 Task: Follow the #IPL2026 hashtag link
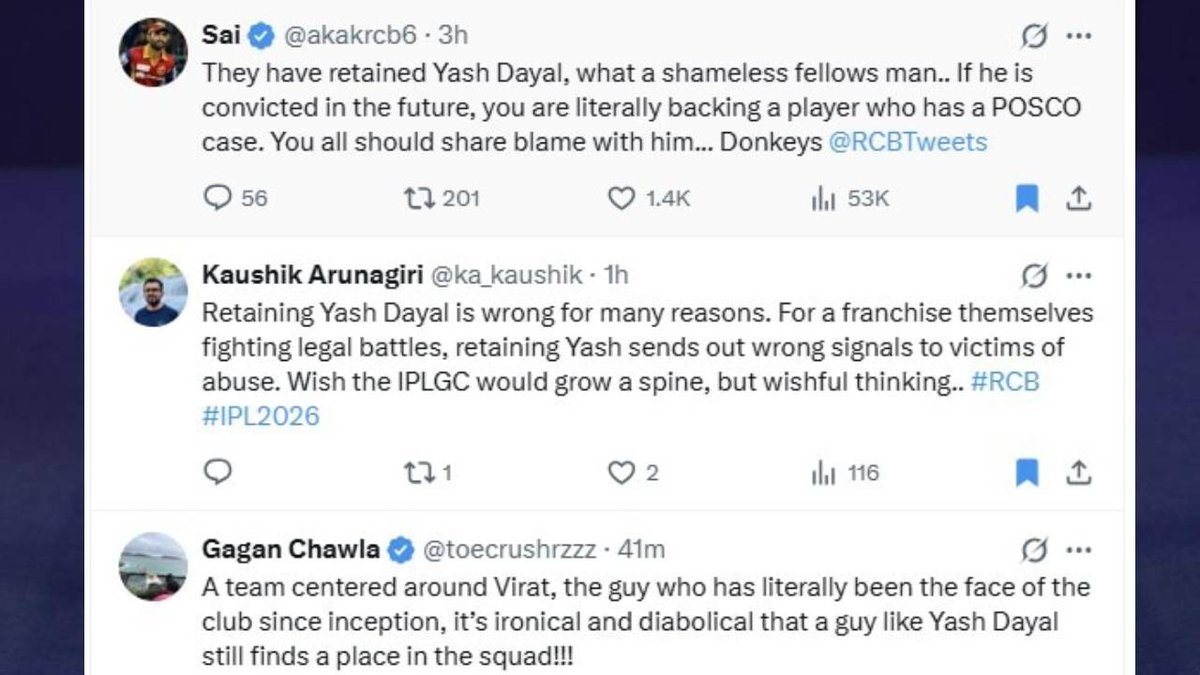pyautogui.click(x=261, y=416)
